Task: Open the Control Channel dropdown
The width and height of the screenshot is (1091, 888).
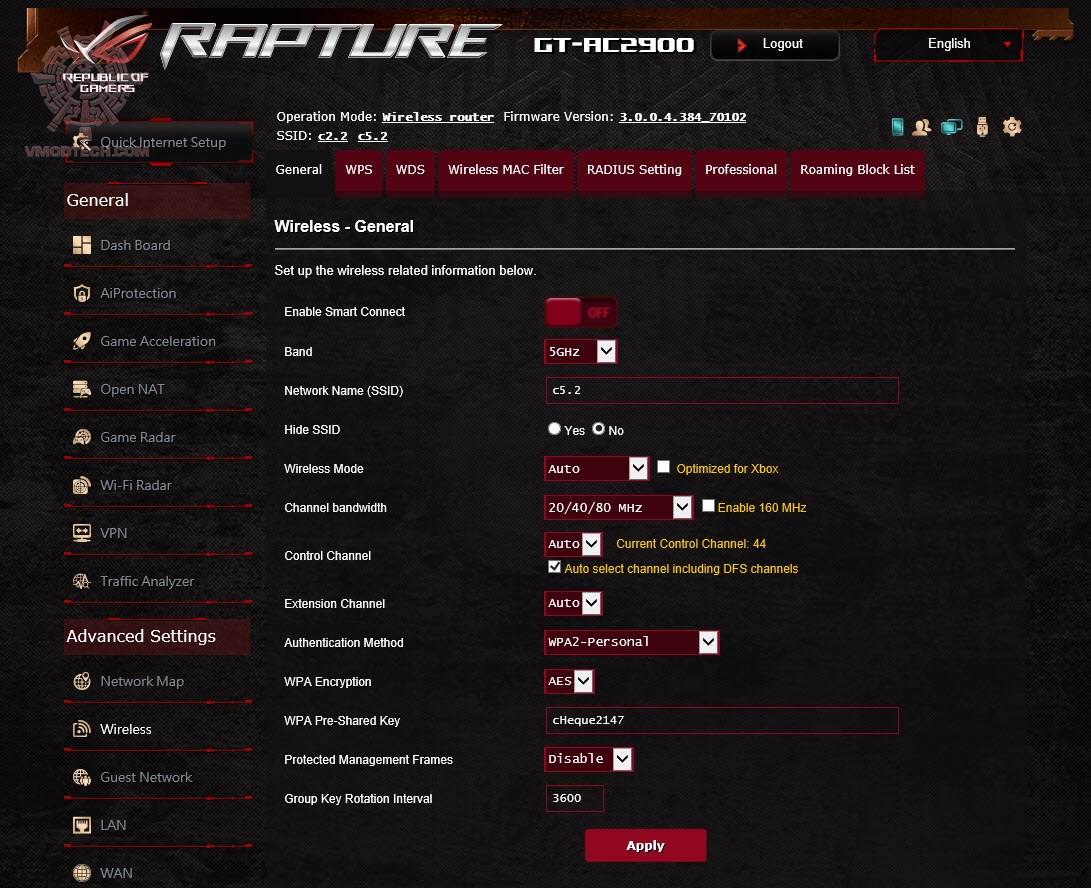Action: click(x=573, y=544)
